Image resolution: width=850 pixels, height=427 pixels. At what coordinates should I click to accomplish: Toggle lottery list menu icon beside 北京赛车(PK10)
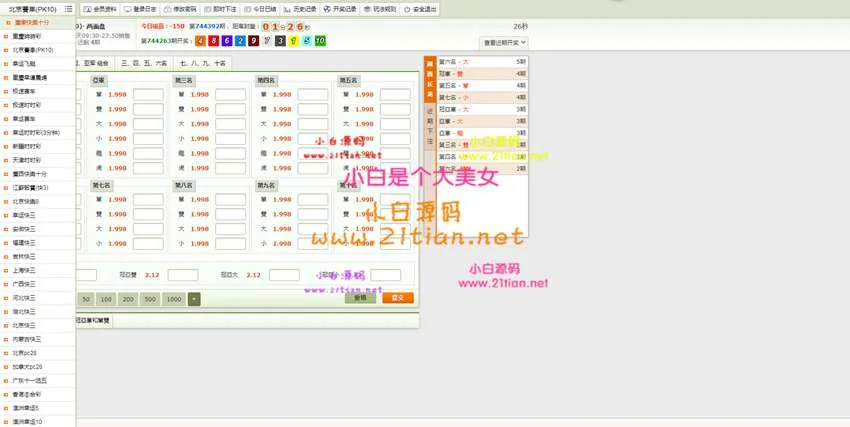point(68,8)
